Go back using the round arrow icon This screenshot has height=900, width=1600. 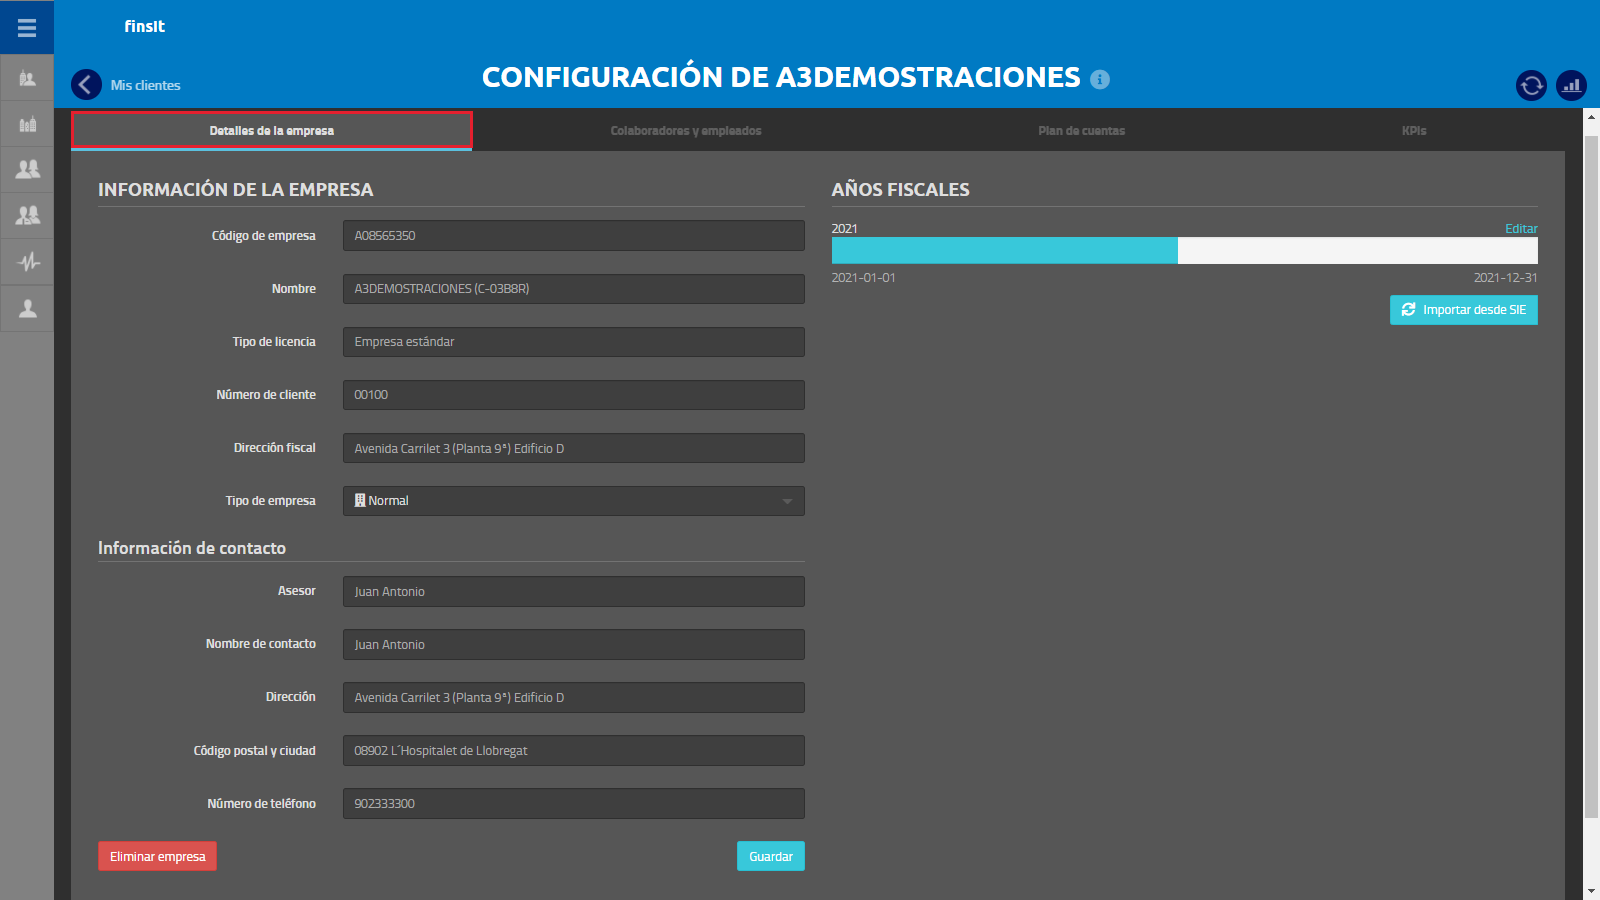pyautogui.click(x=86, y=85)
